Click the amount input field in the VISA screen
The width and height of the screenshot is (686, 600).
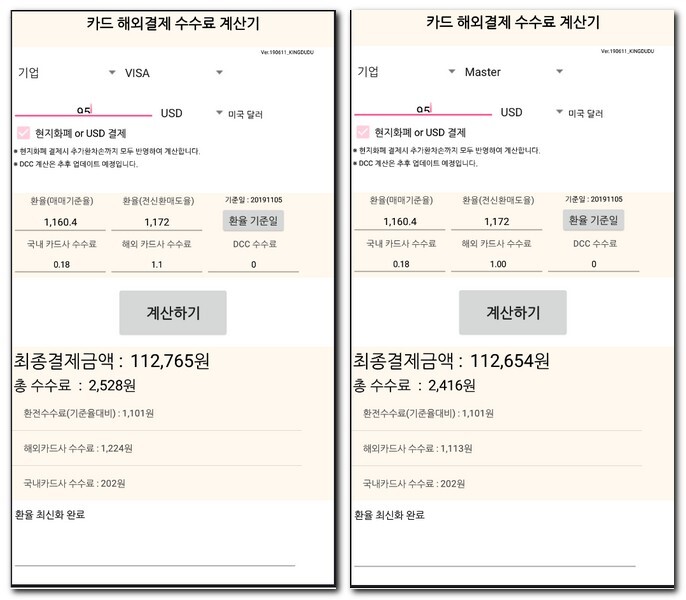pyautogui.click(x=84, y=109)
